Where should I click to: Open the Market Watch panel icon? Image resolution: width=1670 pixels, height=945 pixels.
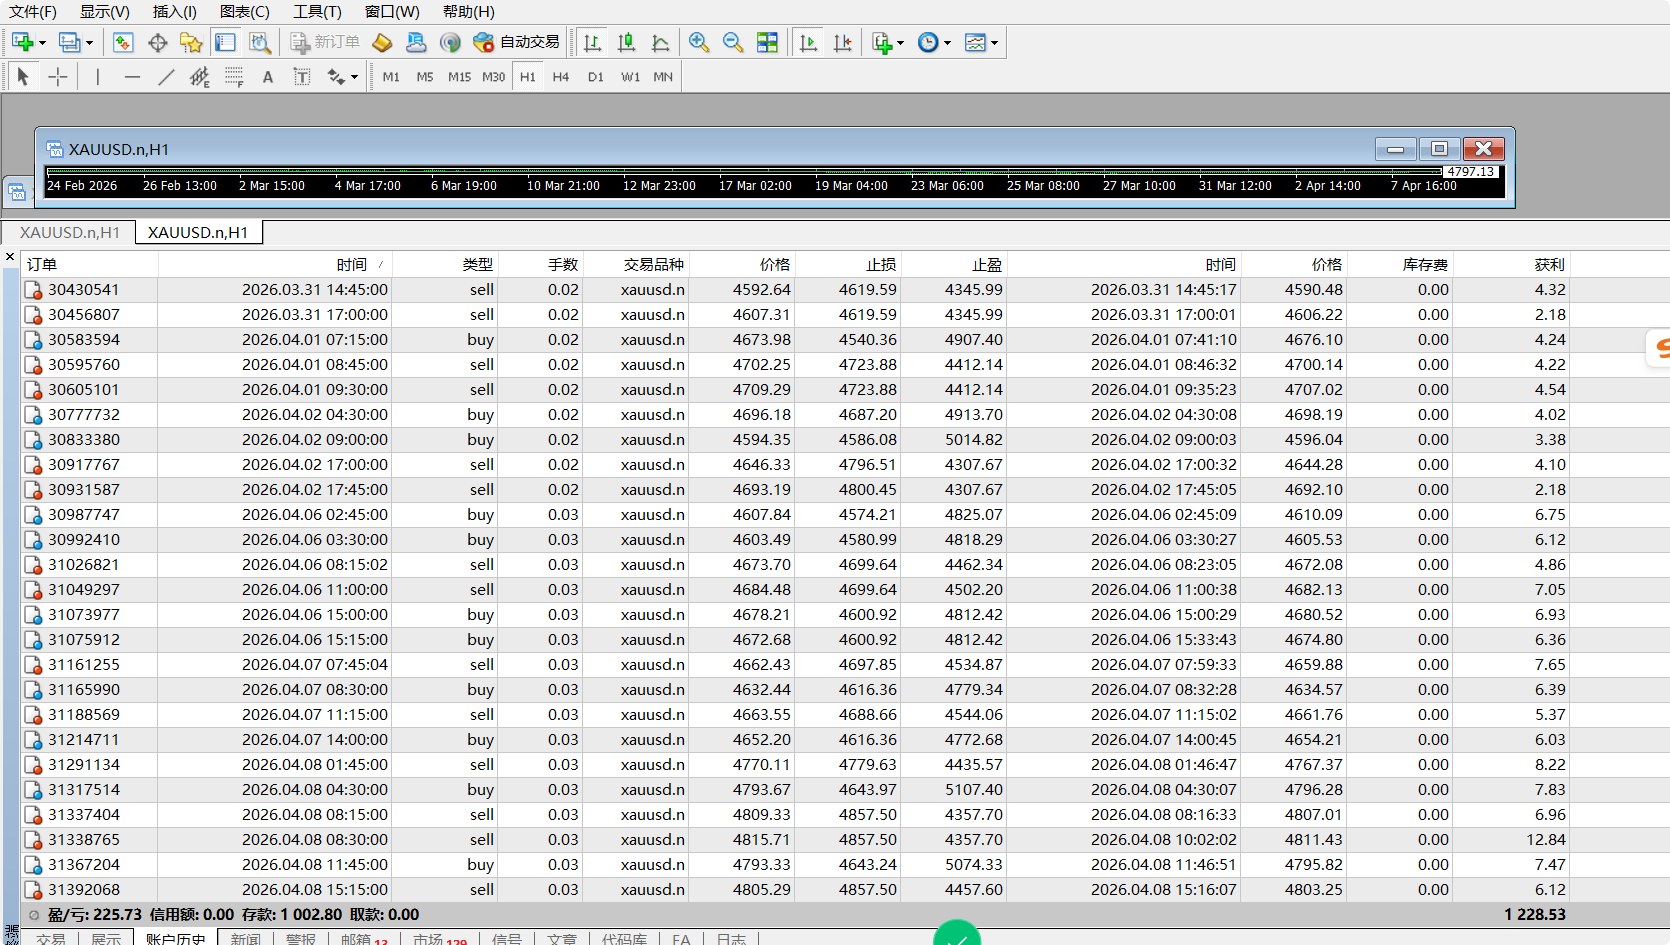pos(123,42)
